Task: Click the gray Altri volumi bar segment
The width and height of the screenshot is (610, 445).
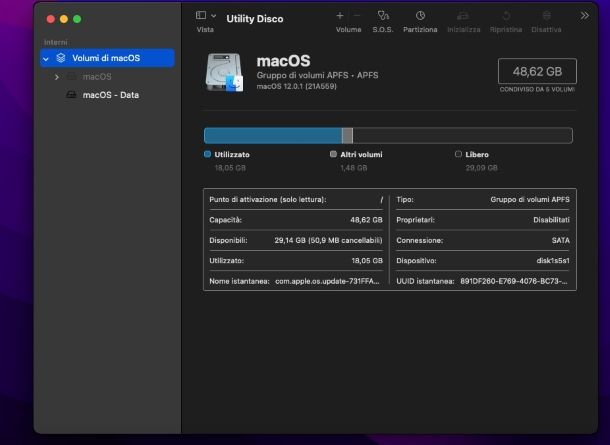Action: pyautogui.click(x=347, y=136)
